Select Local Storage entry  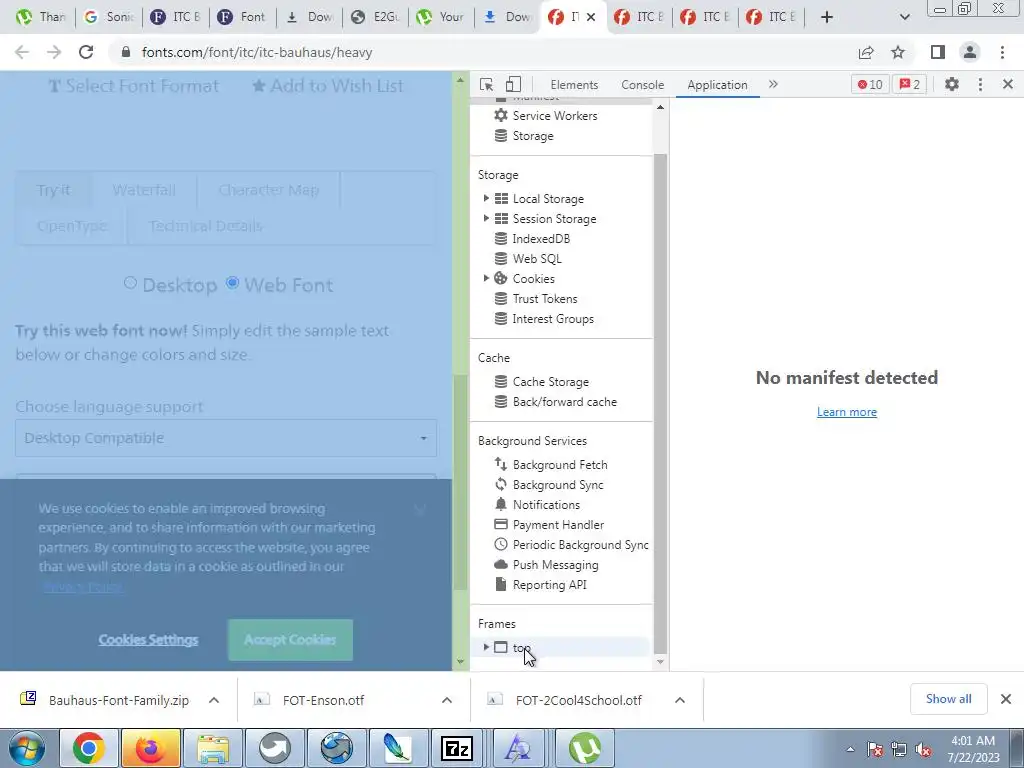(548, 199)
